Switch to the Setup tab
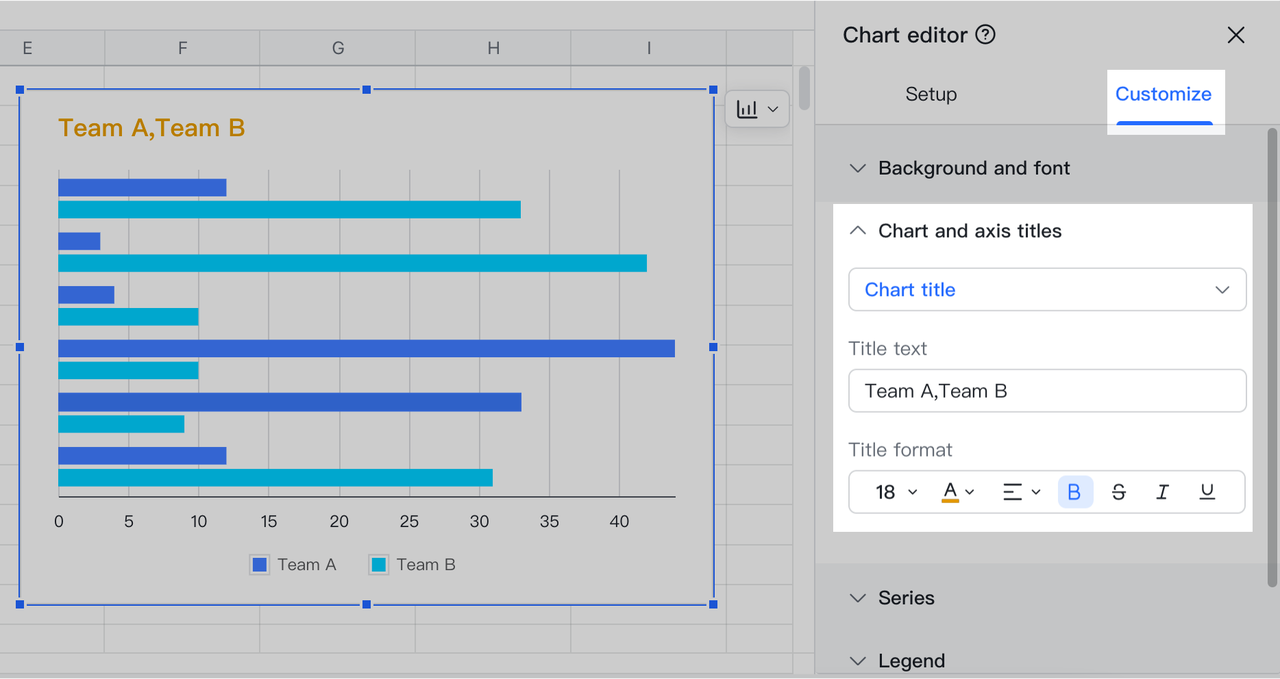 pos(931,94)
